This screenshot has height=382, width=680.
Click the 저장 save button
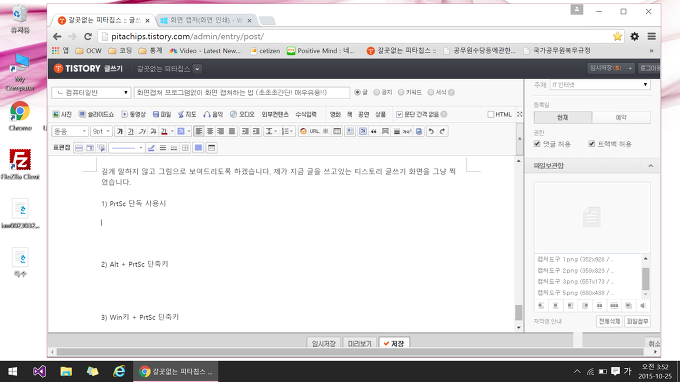pyautogui.click(x=394, y=343)
